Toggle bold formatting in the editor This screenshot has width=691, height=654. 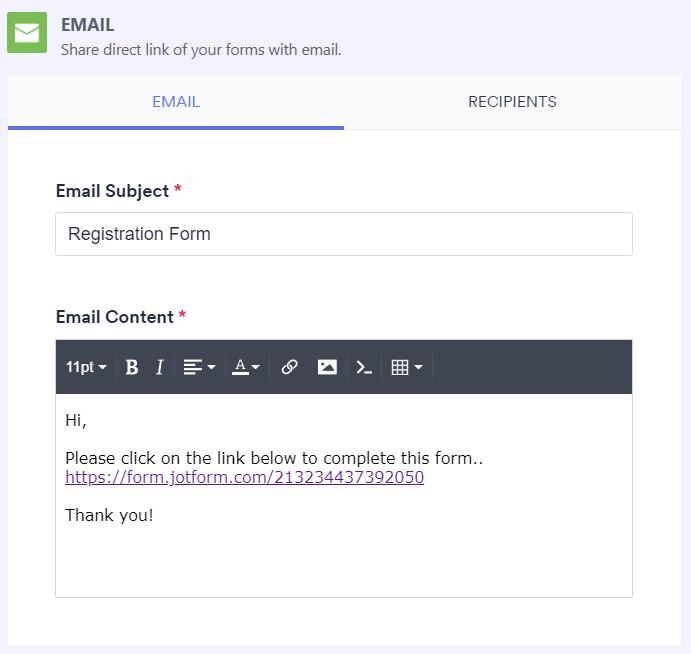point(132,367)
